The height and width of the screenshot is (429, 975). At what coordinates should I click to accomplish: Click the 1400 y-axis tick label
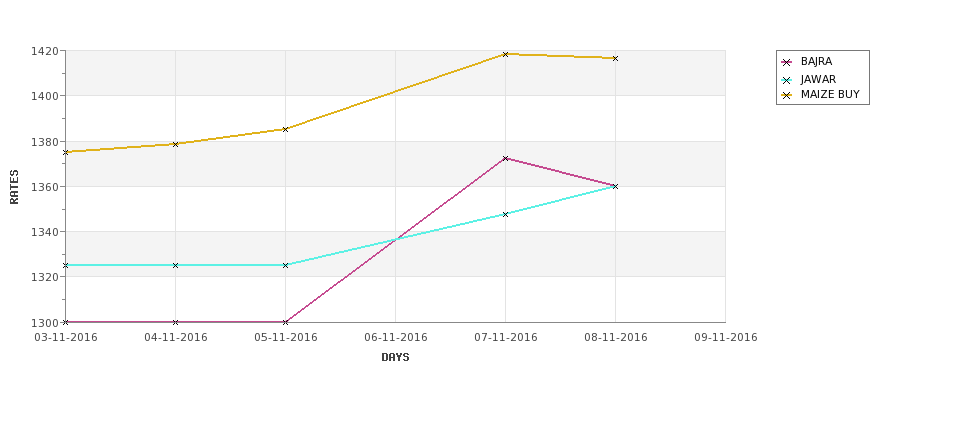pyautogui.click(x=45, y=96)
